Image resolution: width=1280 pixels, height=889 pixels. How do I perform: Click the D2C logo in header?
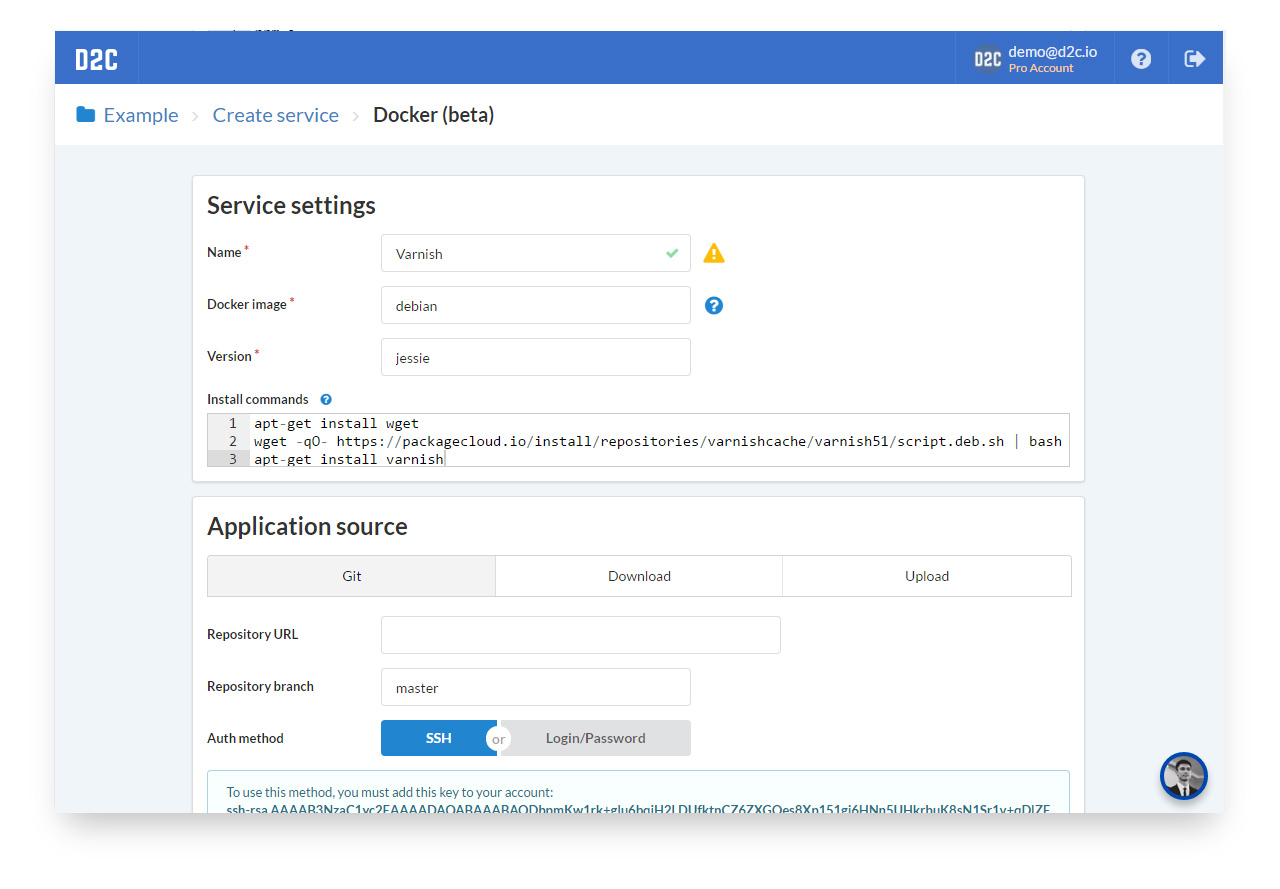[96, 59]
